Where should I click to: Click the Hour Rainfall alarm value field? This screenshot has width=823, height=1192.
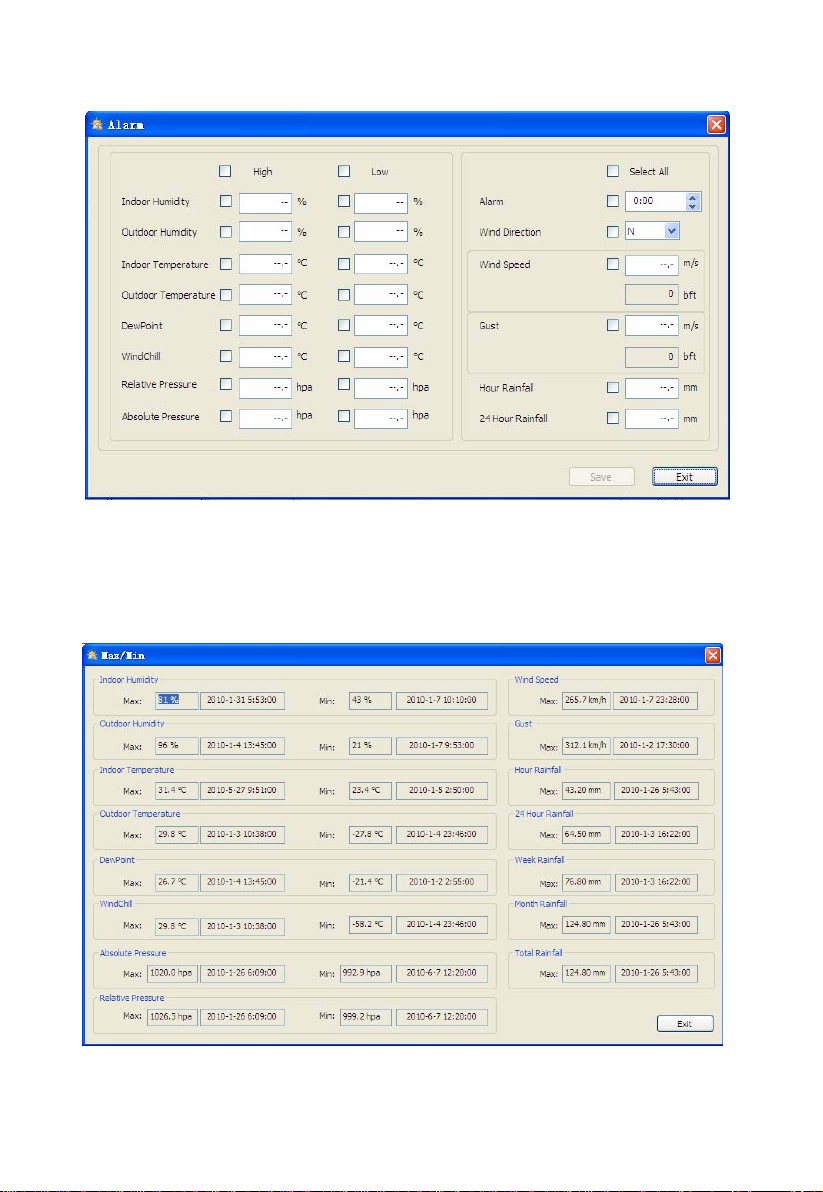[651, 388]
